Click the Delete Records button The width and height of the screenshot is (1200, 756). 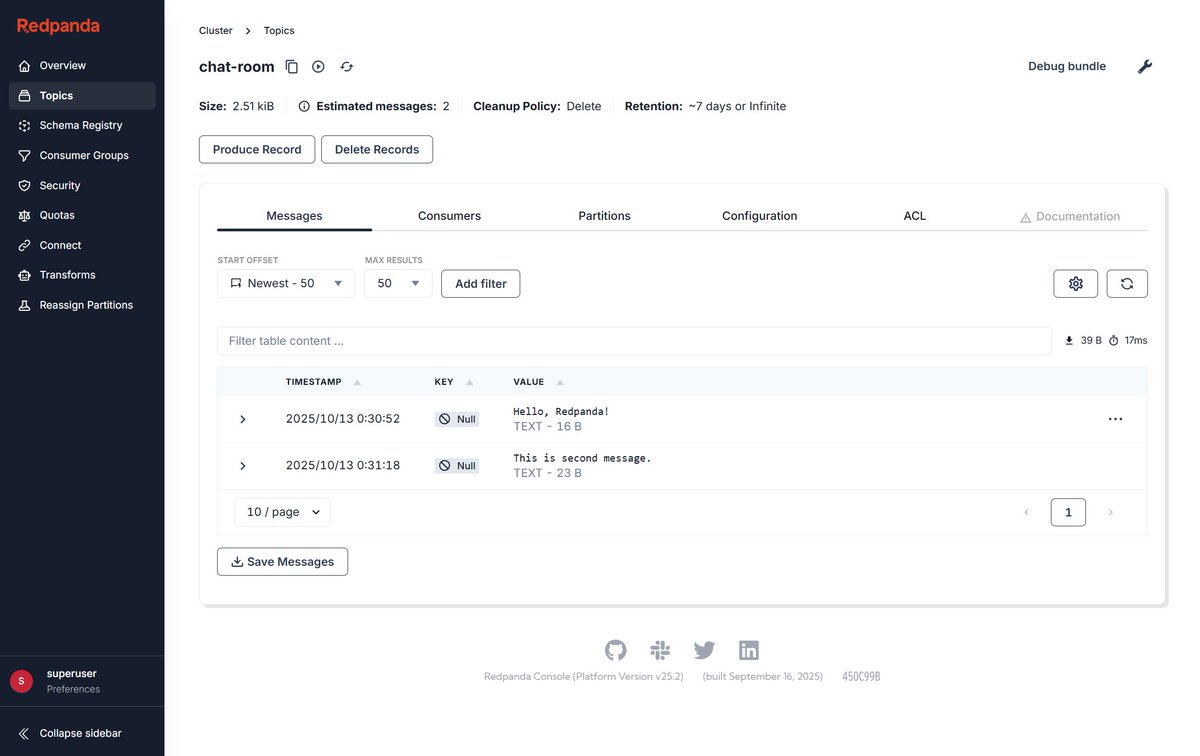377,150
